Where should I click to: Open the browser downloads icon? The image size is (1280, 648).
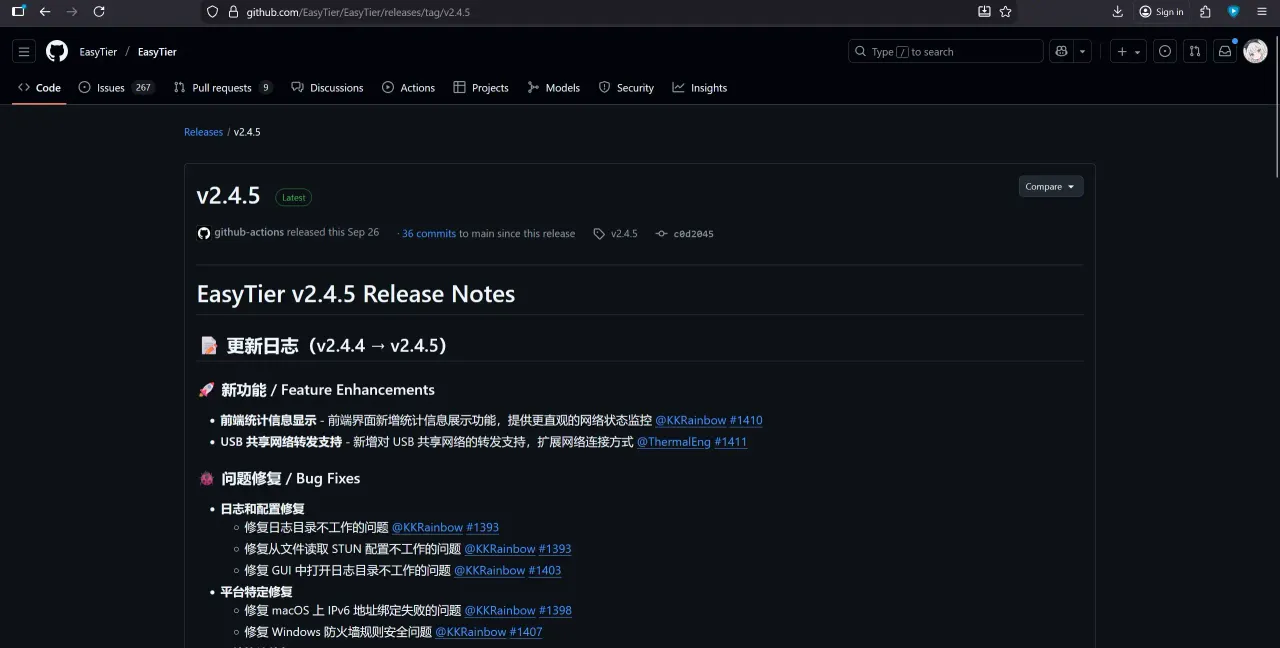pyautogui.click(x=1118, y=12)
